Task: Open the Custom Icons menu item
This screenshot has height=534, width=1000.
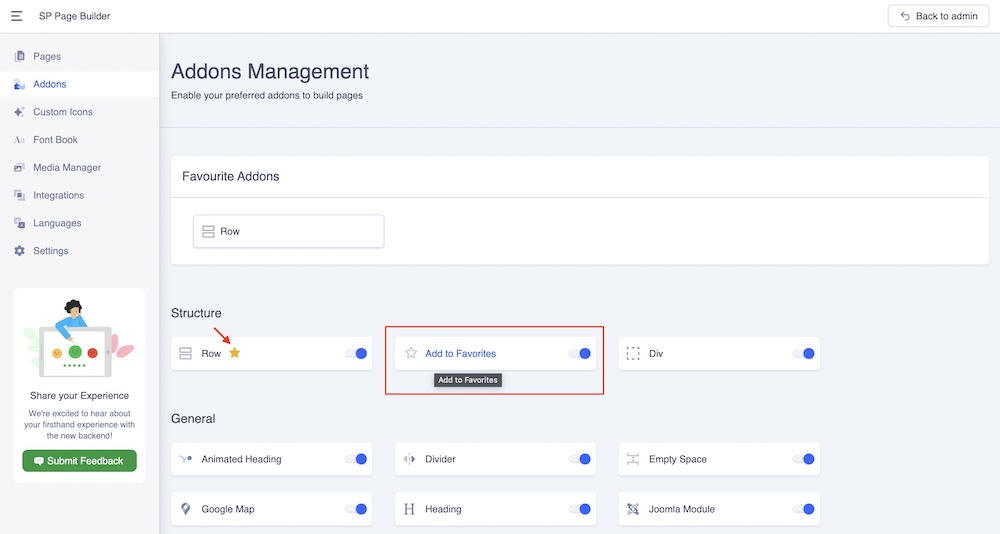Action: pos(63,112)
